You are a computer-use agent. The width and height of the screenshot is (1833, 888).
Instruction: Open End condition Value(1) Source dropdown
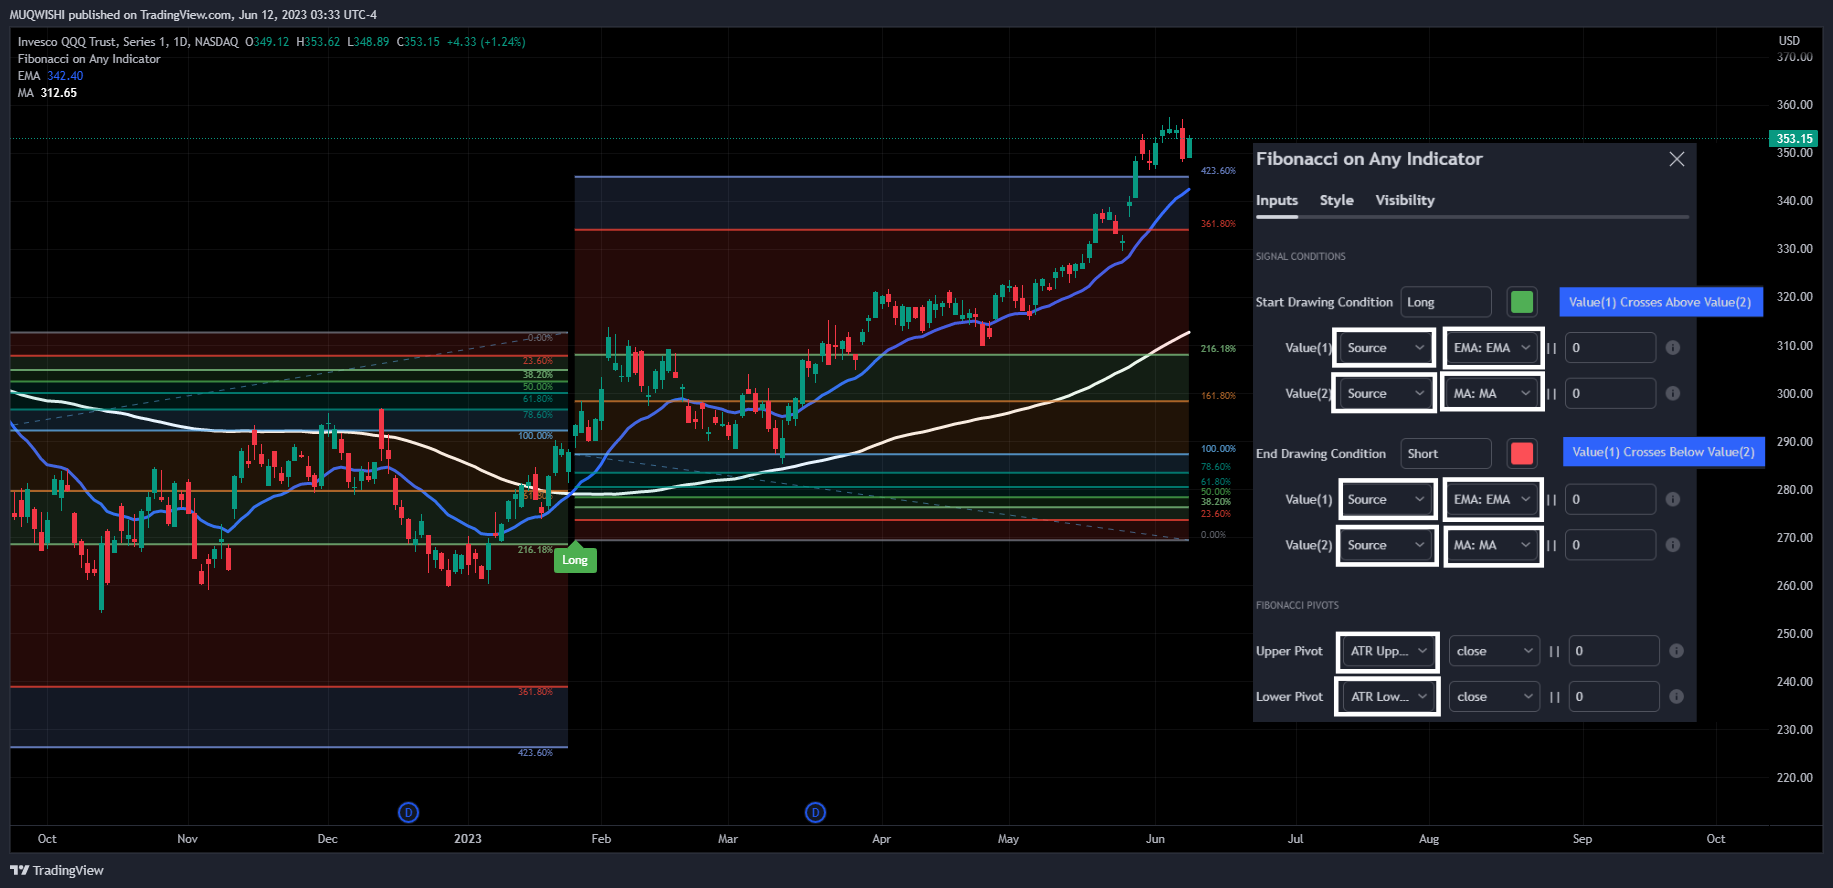[x=1385, y=500]
